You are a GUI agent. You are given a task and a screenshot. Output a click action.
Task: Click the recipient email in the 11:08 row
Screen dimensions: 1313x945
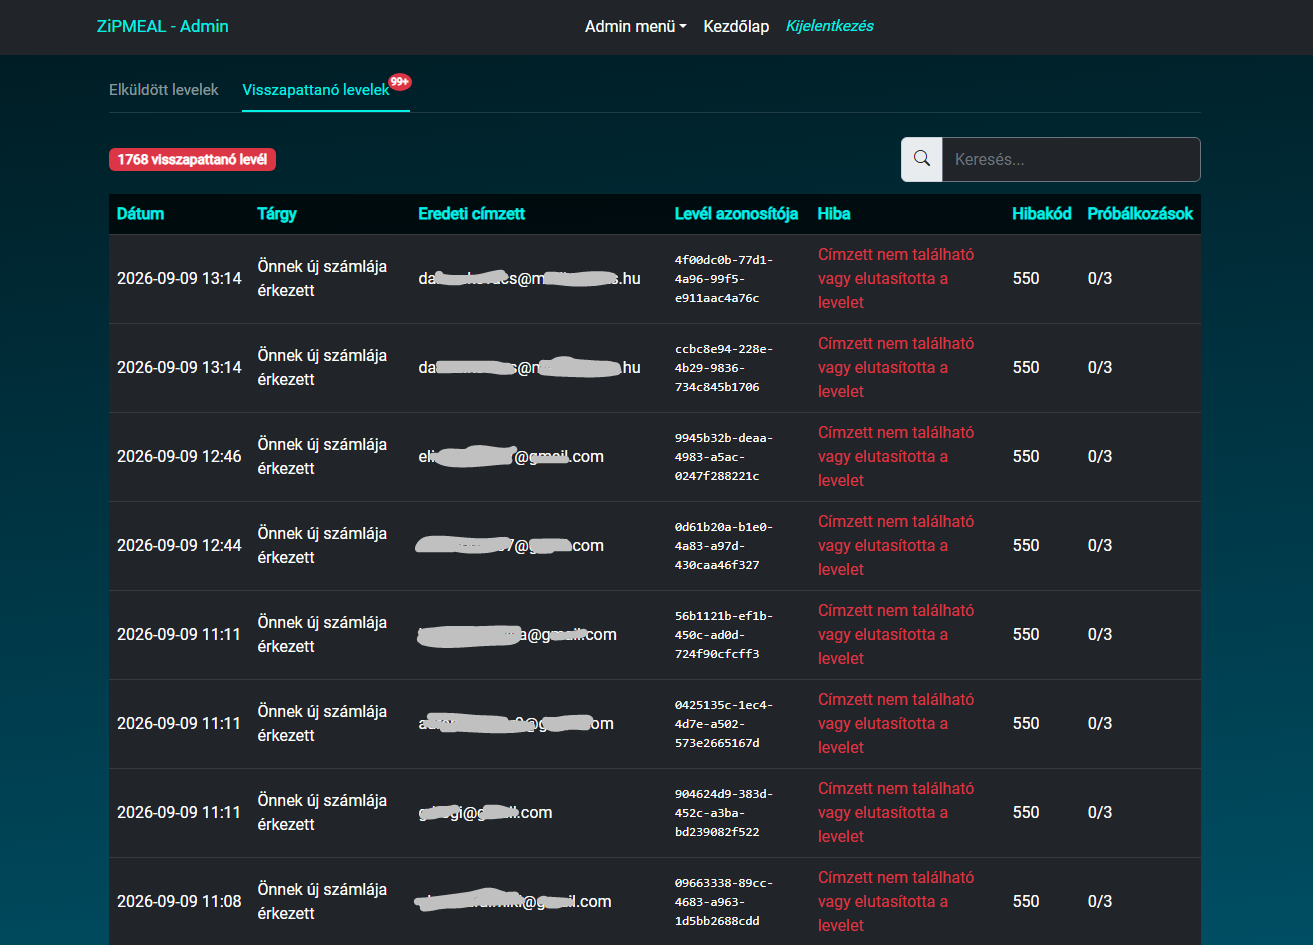[x=513, y=902]
